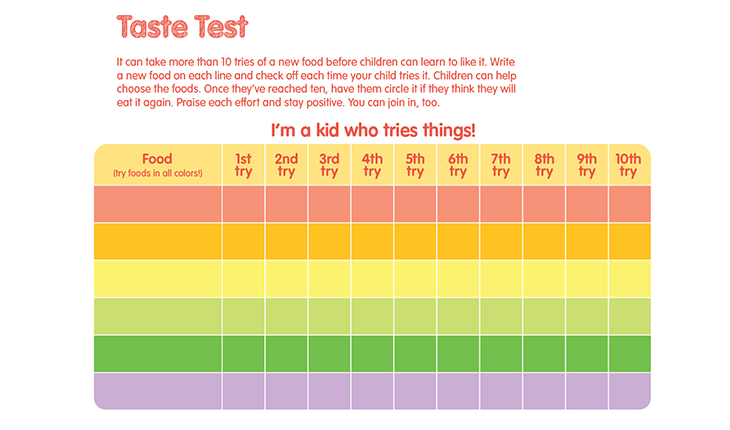Click the yellow row's Food cell
730x430 pixels.
point(157,279)
